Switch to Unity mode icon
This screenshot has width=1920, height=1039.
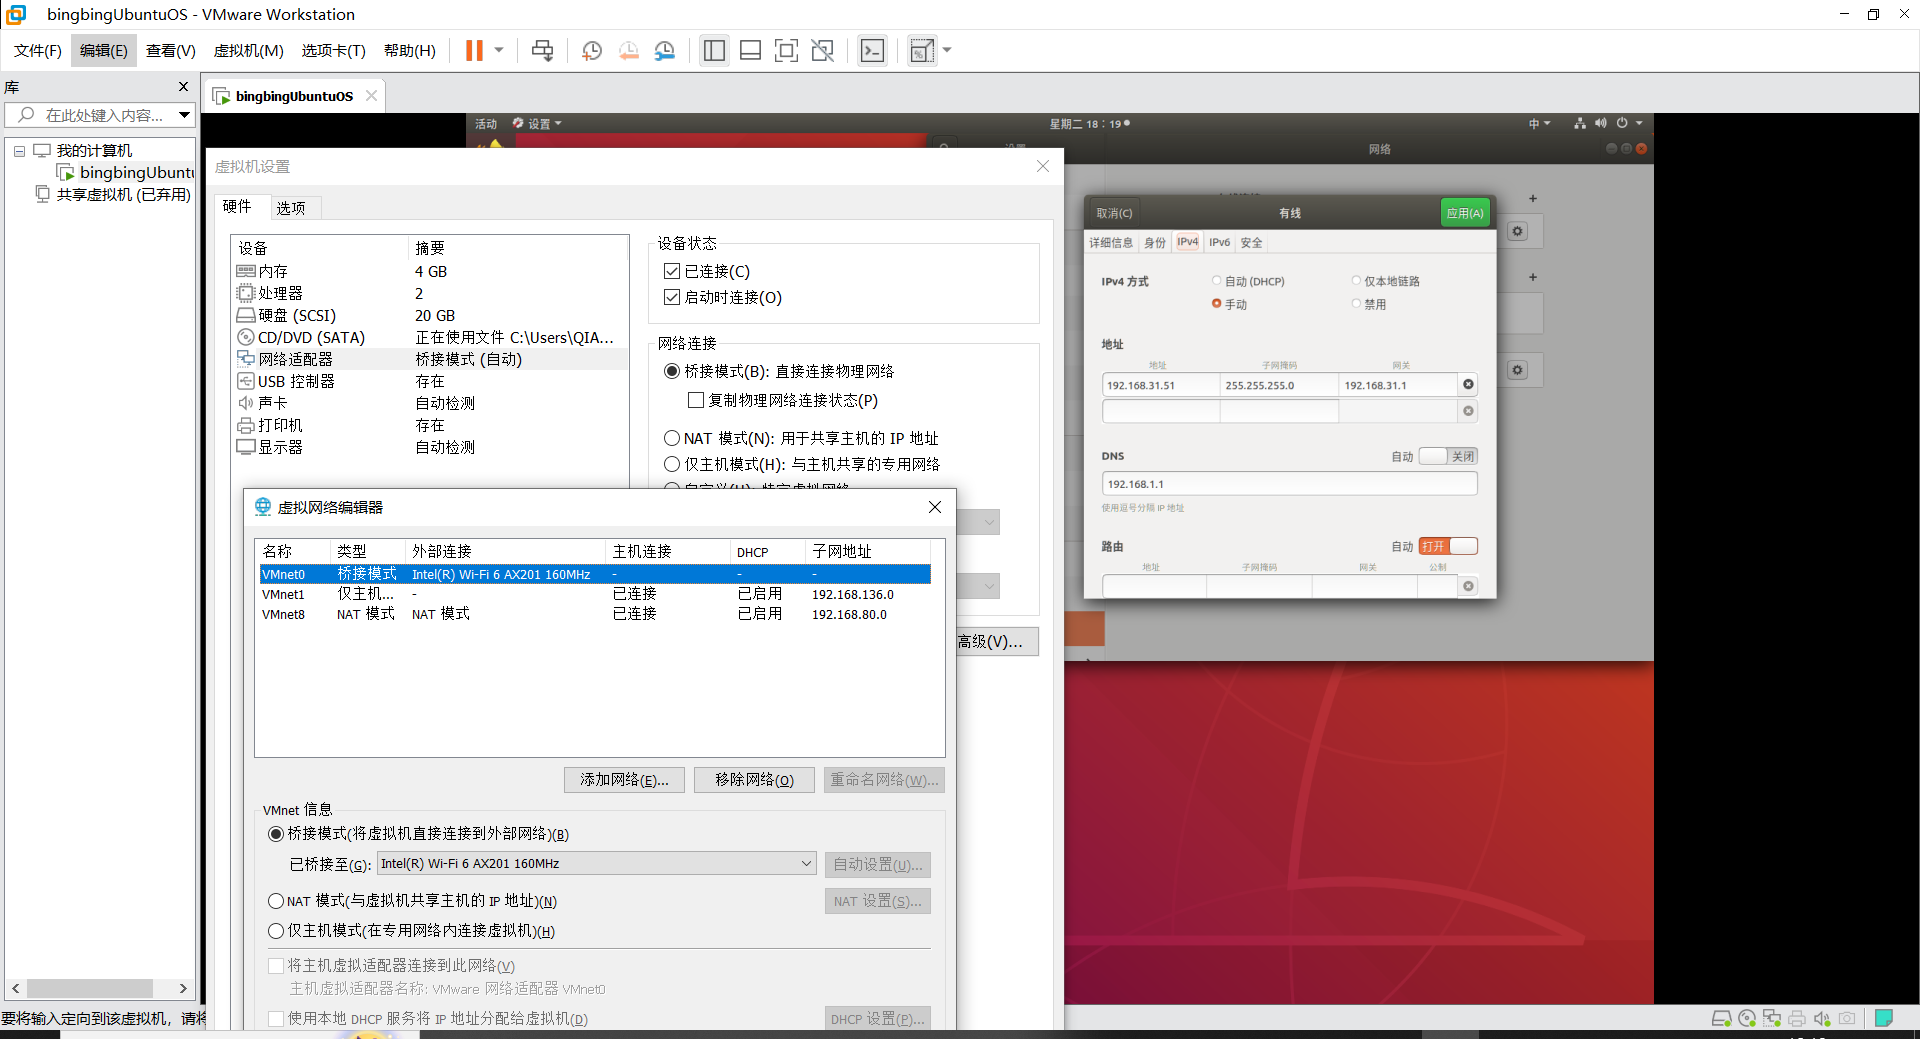822,50
